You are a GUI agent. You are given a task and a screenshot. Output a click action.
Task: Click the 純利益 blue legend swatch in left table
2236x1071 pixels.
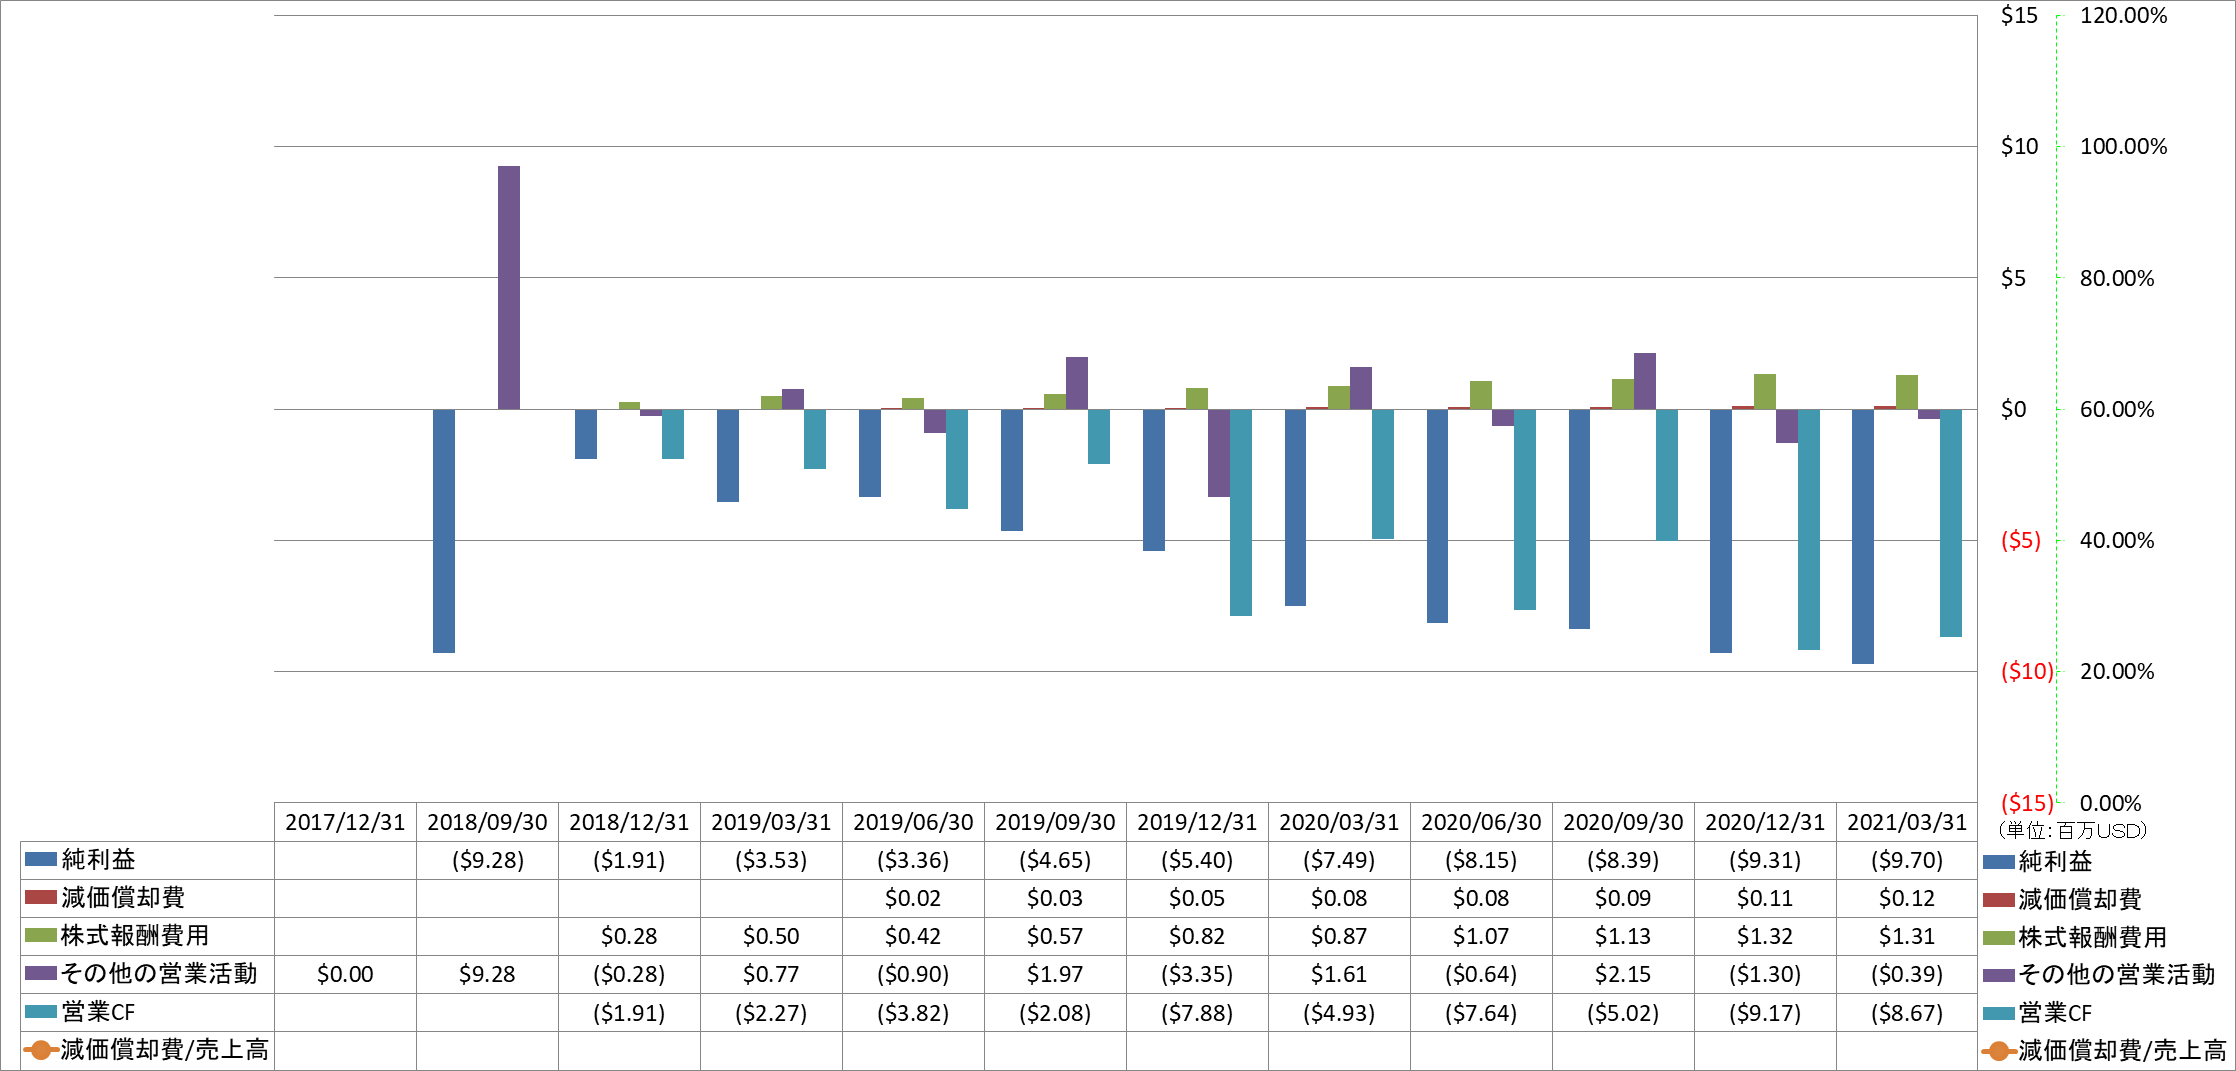tap(40, 859)
